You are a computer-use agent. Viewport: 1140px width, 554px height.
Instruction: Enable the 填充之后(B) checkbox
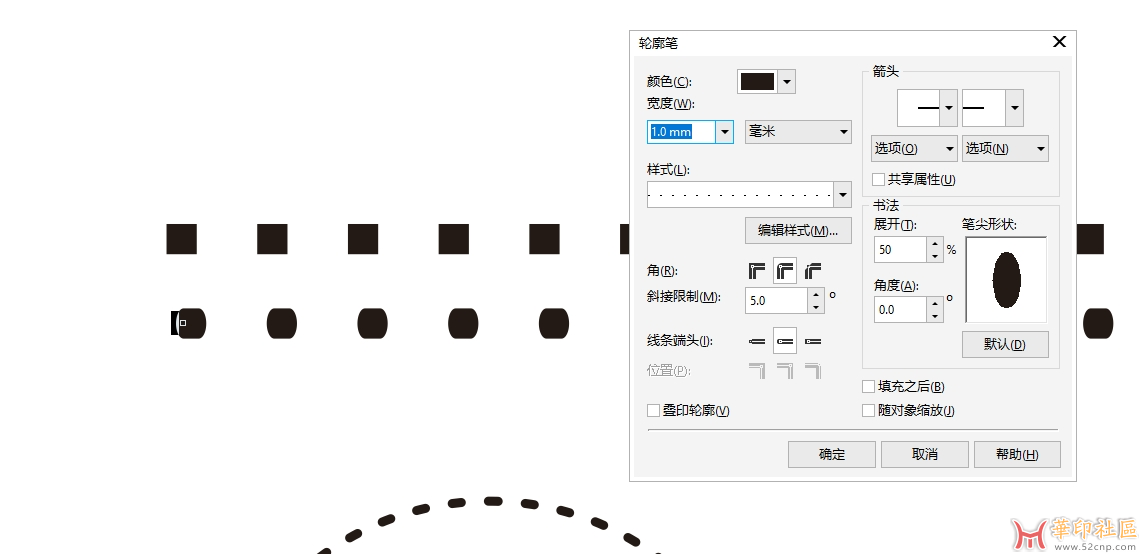868,387
